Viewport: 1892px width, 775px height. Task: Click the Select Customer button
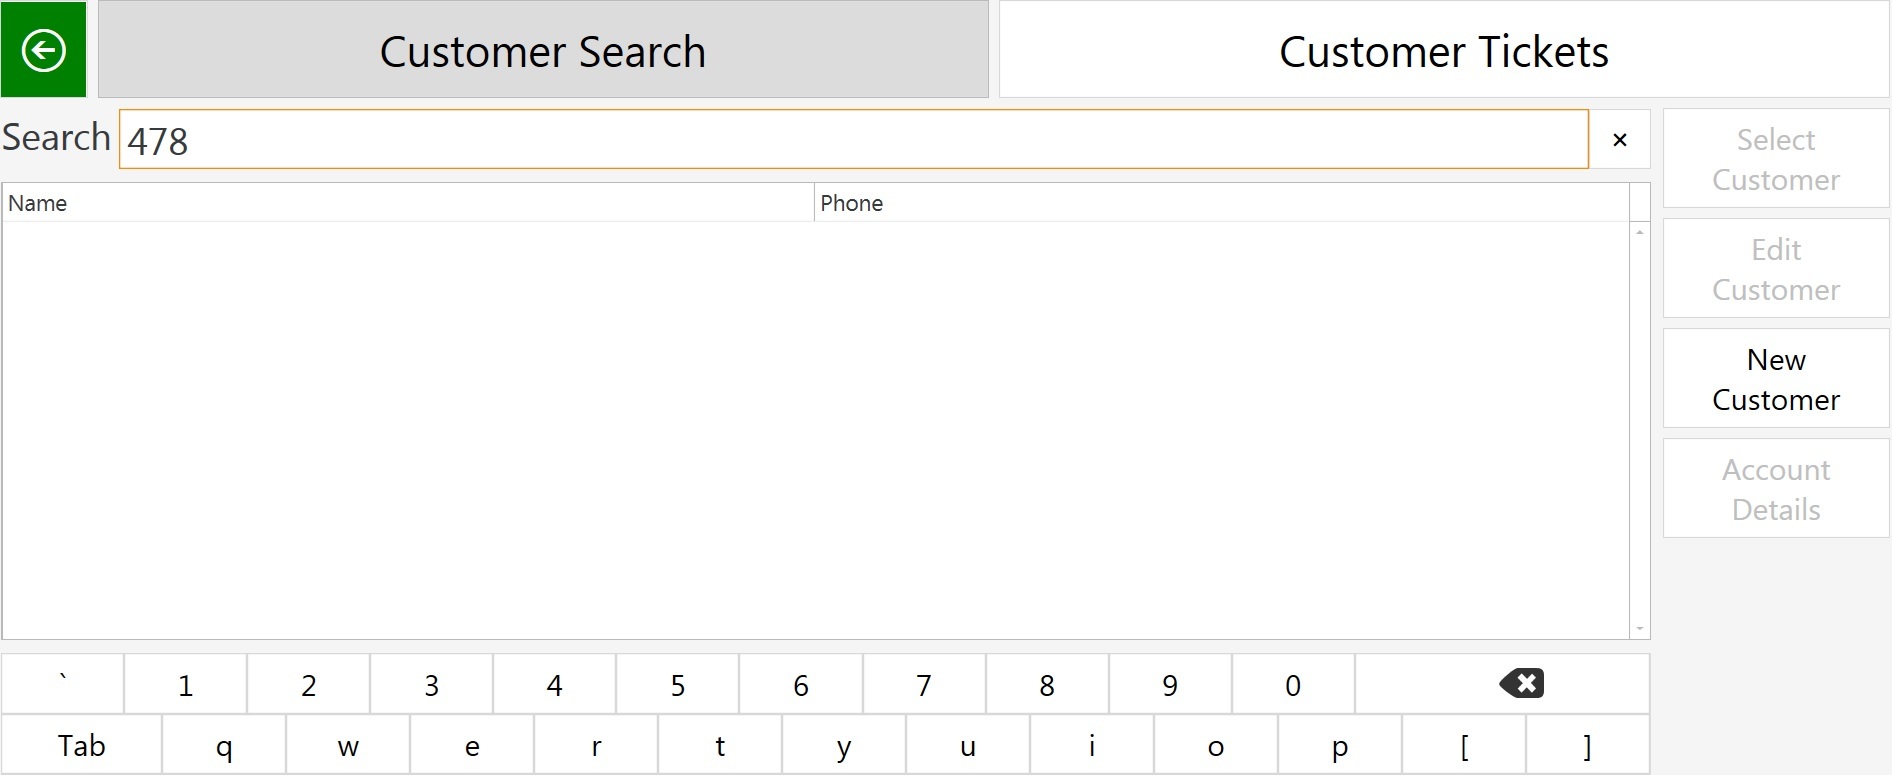1776,159
